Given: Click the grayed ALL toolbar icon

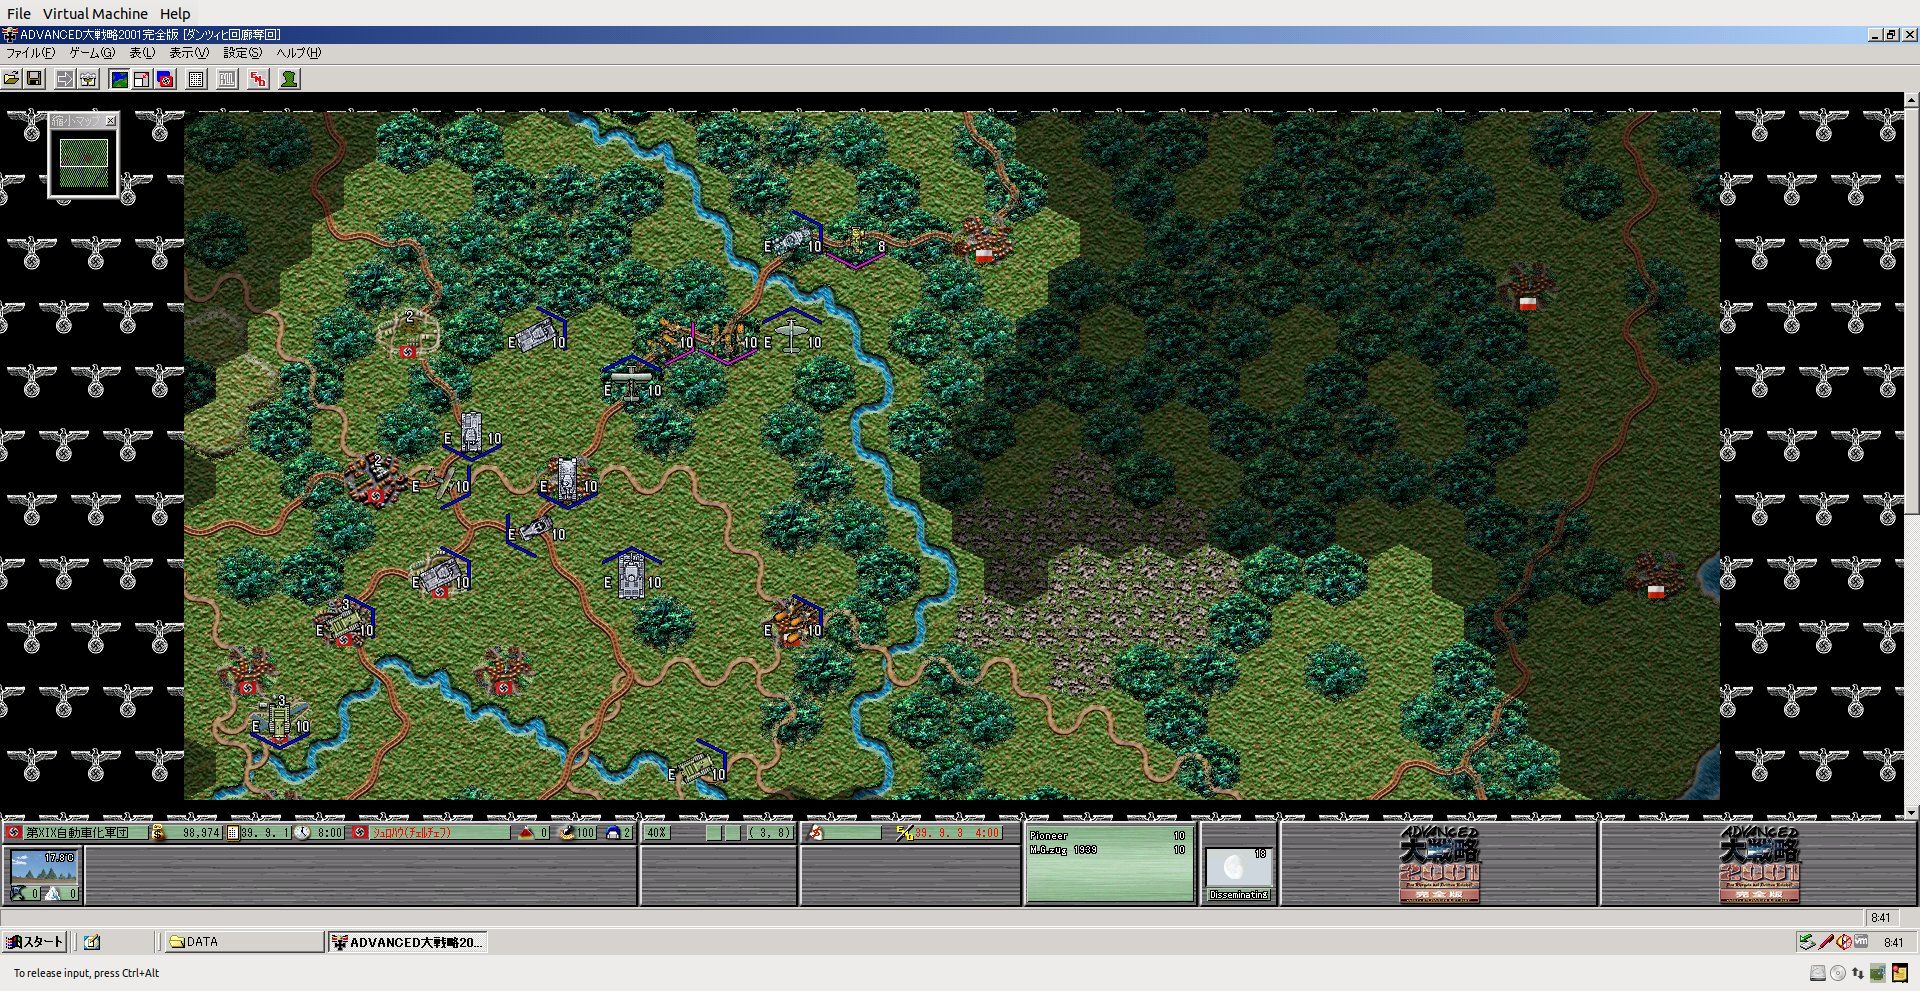Looking at the screenshot, I should 228,79.
